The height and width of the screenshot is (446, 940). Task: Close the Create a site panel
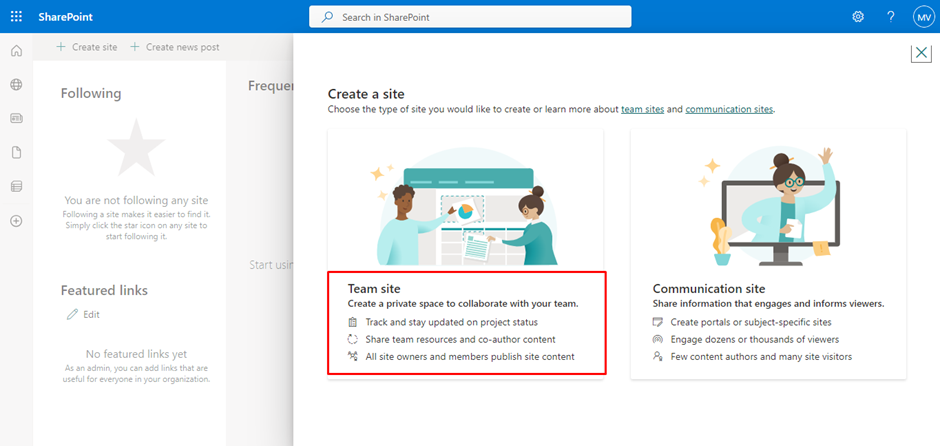(x=921, y=53)
